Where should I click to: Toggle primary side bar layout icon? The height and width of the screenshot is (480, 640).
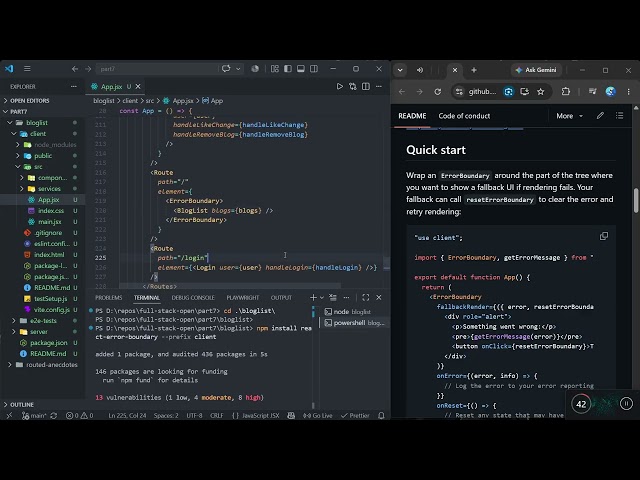coord(288,69)
